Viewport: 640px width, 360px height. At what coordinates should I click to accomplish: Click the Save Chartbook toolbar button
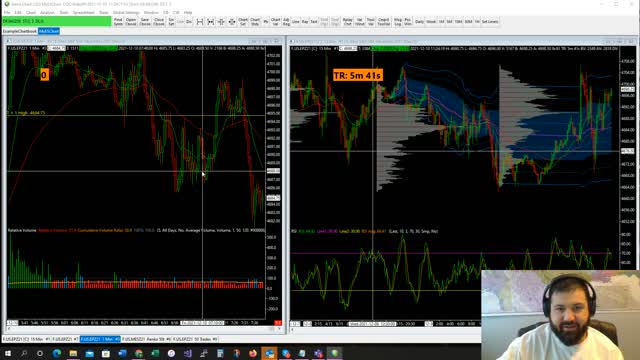(145, 22)
